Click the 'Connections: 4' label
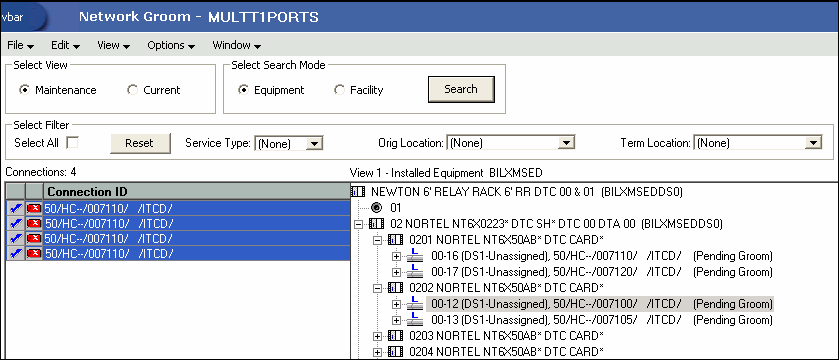The height and width of the screenshot is (360, 839). [x=41, y=173]
